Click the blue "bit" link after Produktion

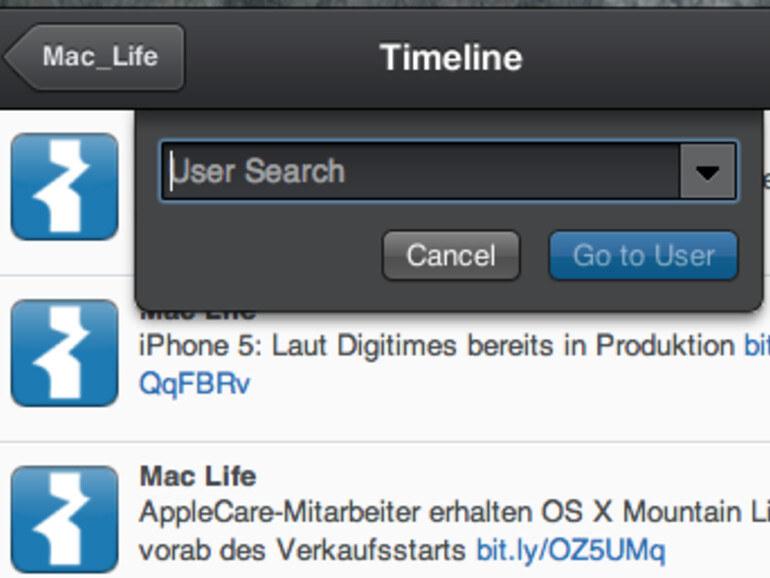click(x=756, y=346)
